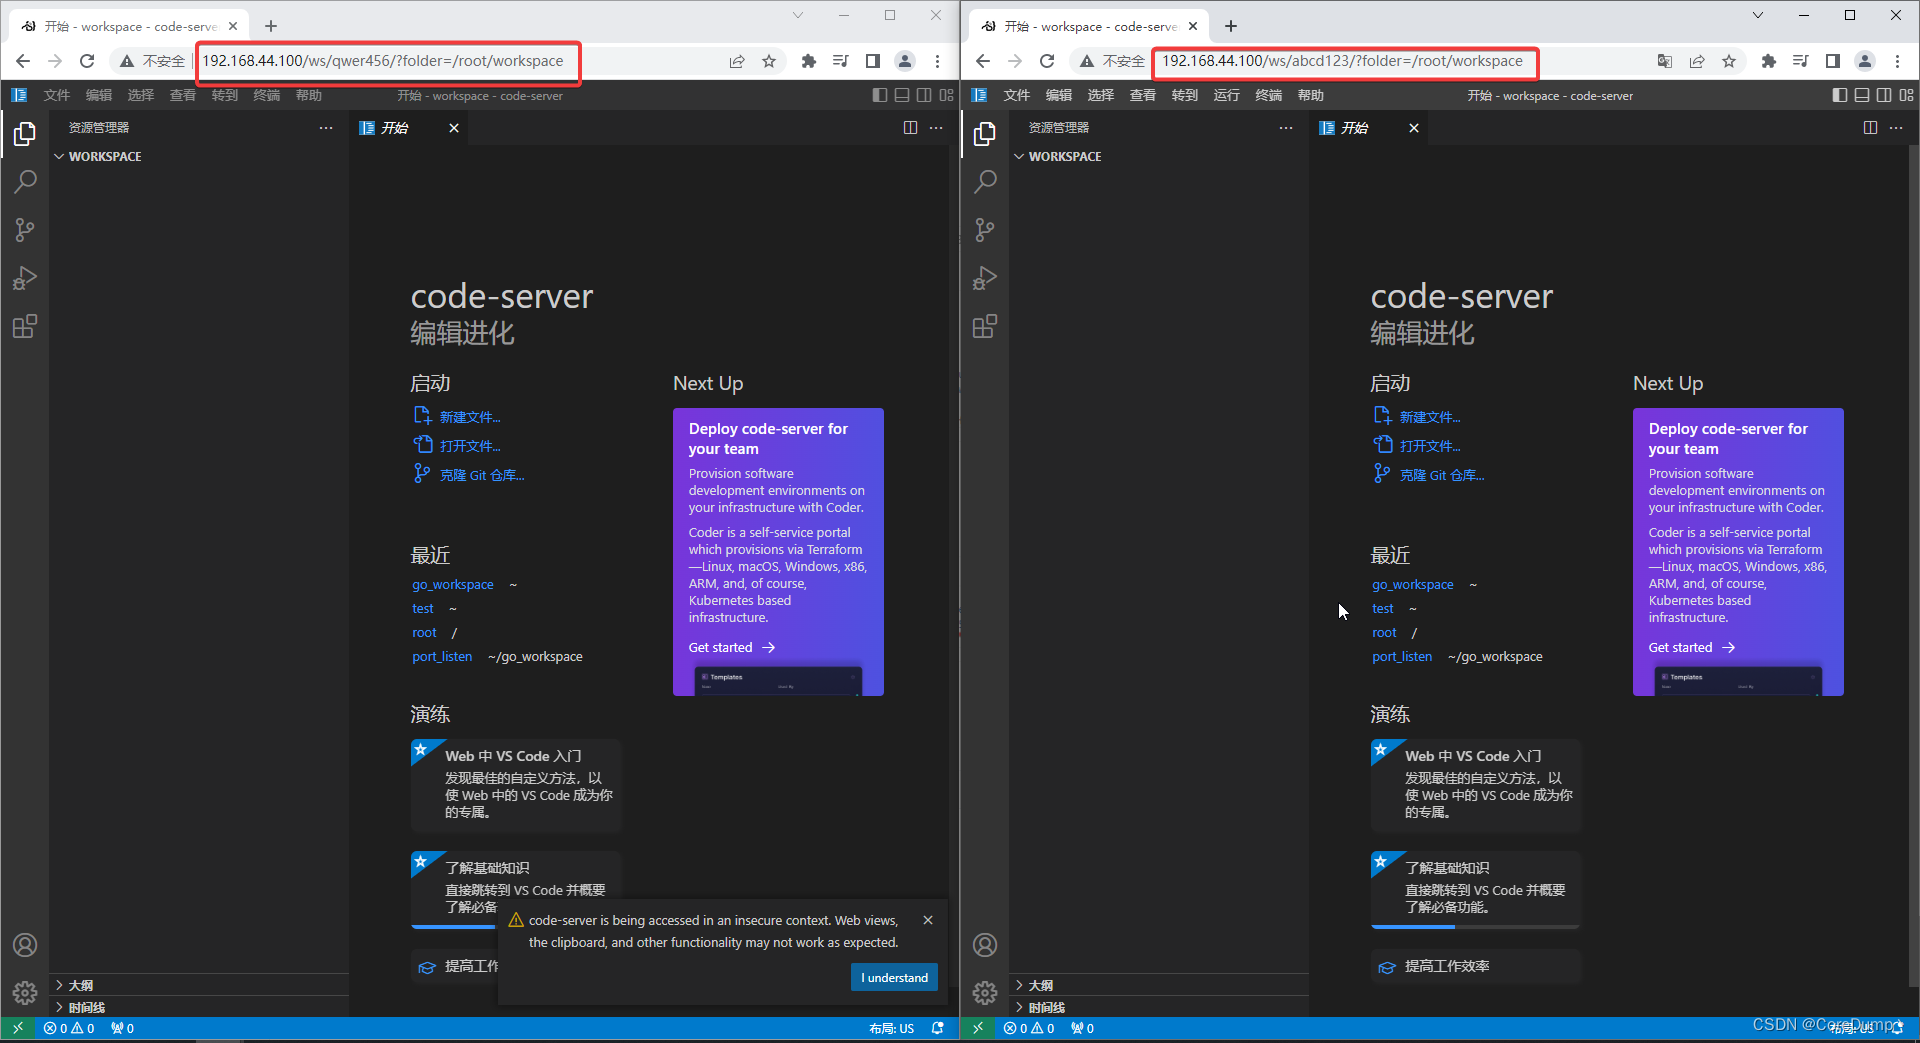This screenshot has height=1043, width=1920.
Task: Toggle primary sidebar in left window title bar
Action: [x=880, y=95]
